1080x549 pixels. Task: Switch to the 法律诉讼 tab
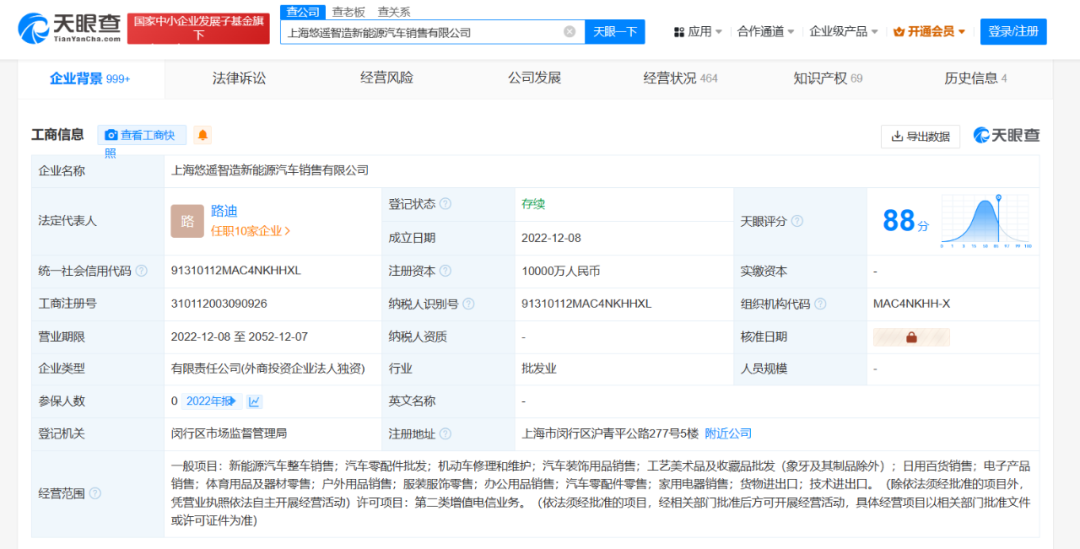click(x=239, y=78)
